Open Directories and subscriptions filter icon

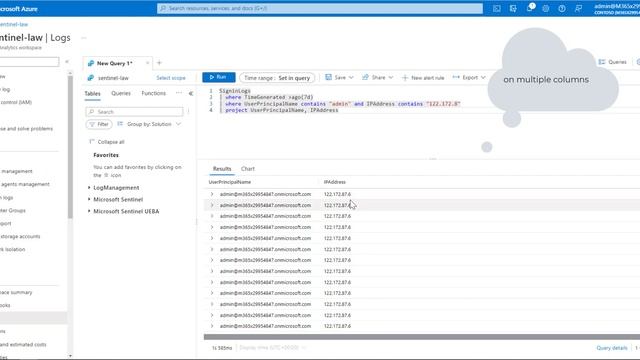coord(513,8)
